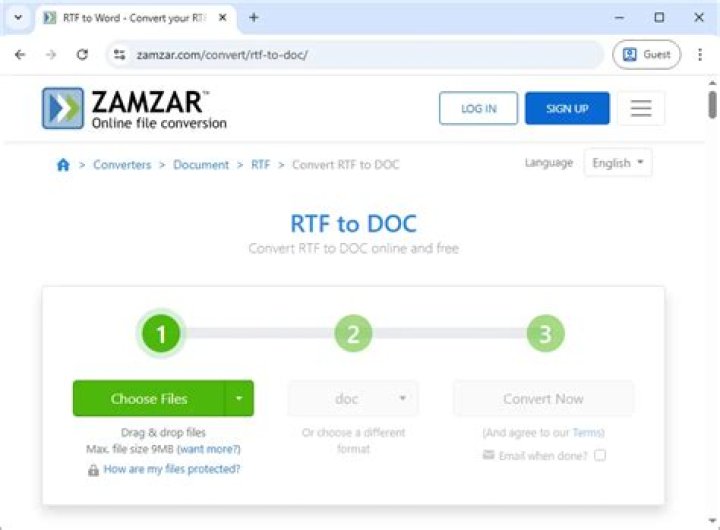Click step 2 circle
Screen dimensions: 720x530
point(353,333)
